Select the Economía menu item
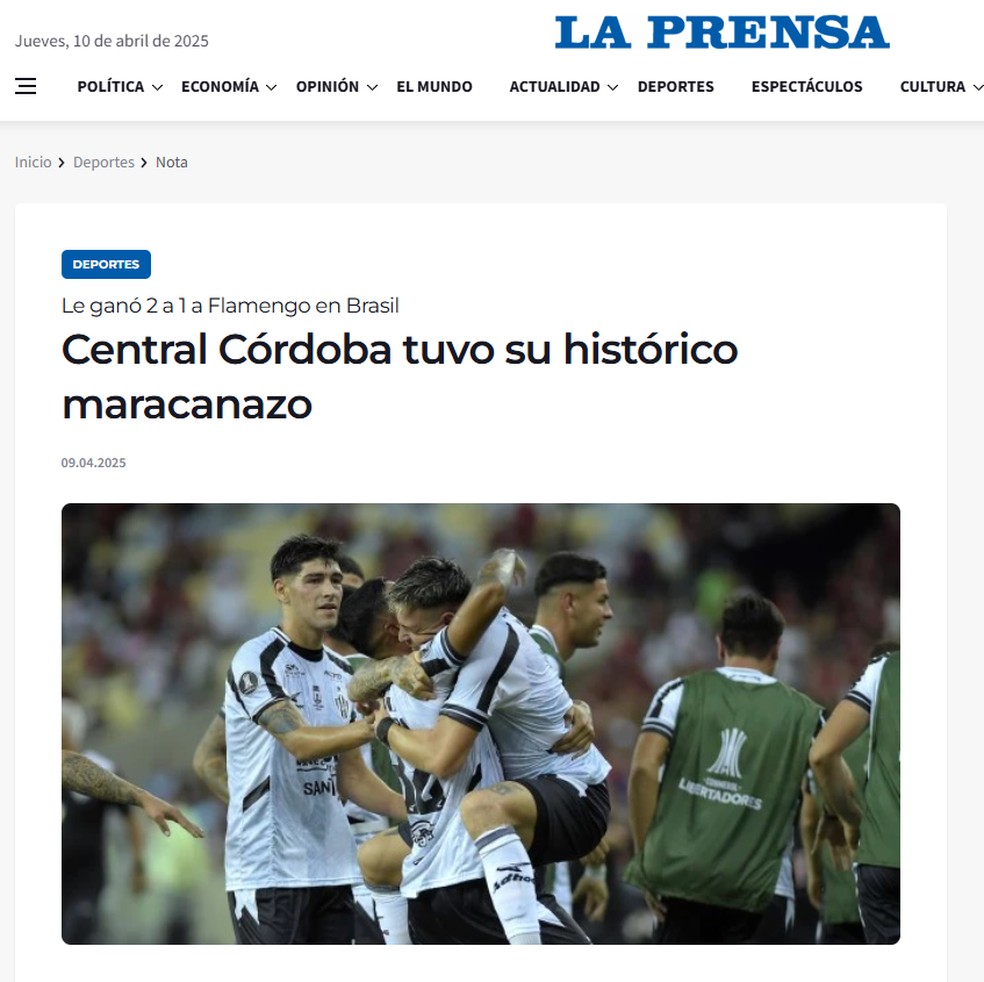Screen dimensions: 984x982 coord(220,87)
